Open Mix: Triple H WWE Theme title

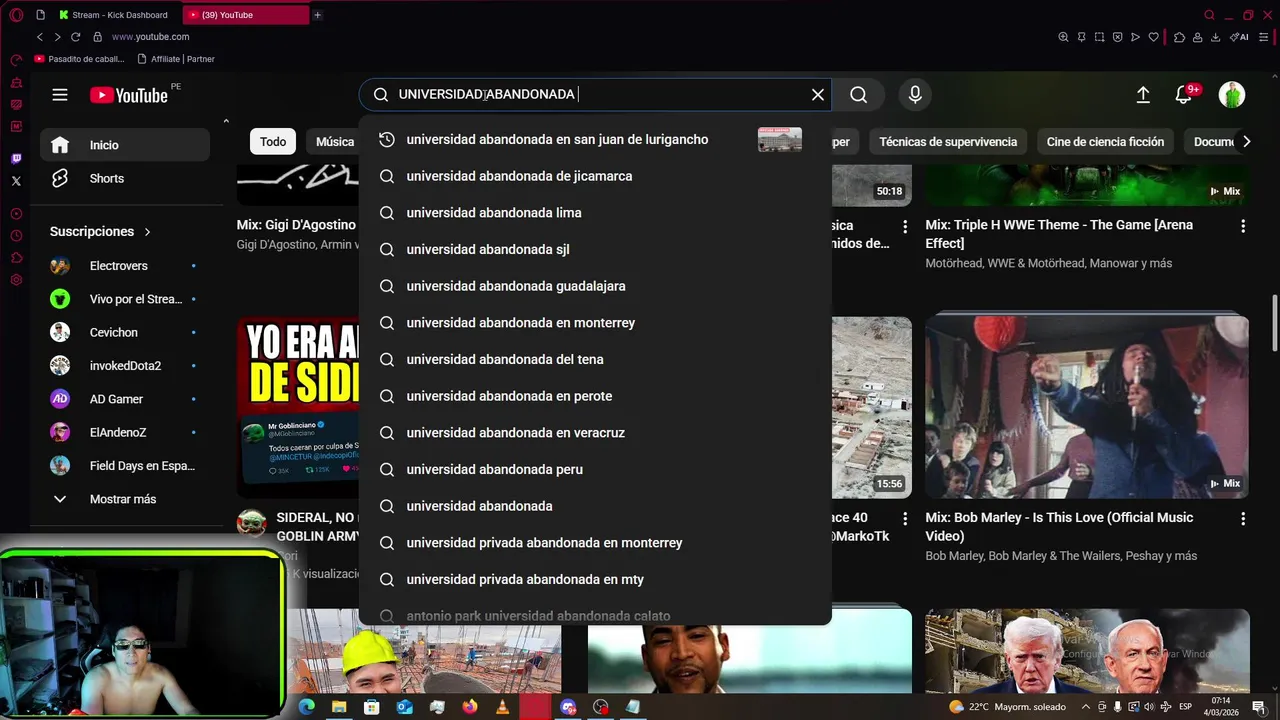[1059, 234]
